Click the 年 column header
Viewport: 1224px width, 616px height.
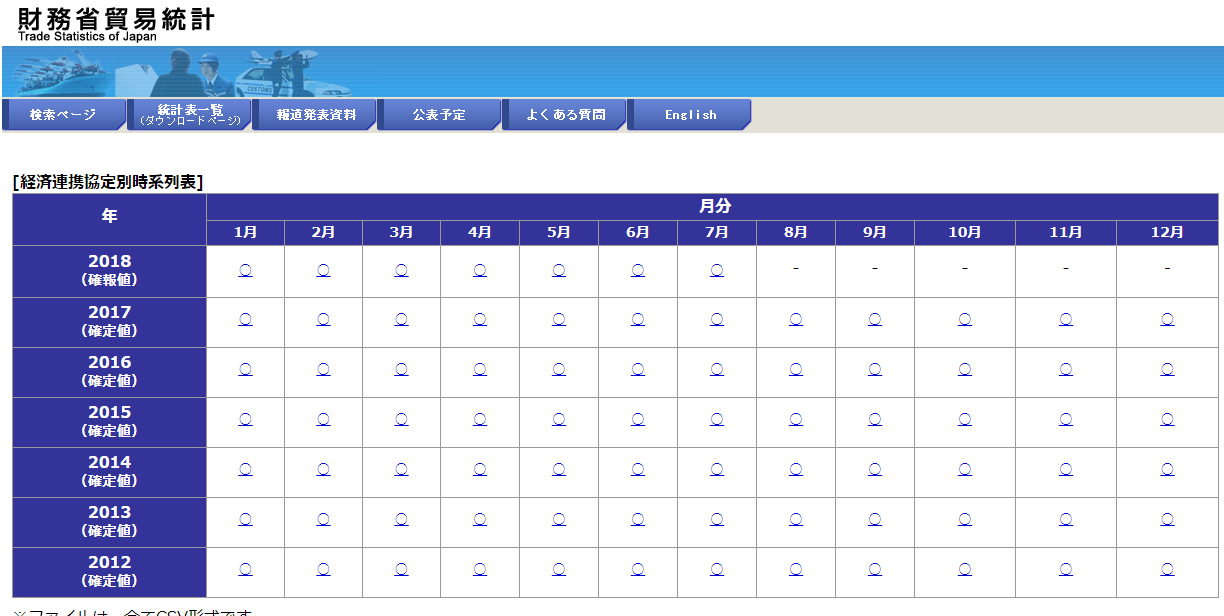point(109,219)
